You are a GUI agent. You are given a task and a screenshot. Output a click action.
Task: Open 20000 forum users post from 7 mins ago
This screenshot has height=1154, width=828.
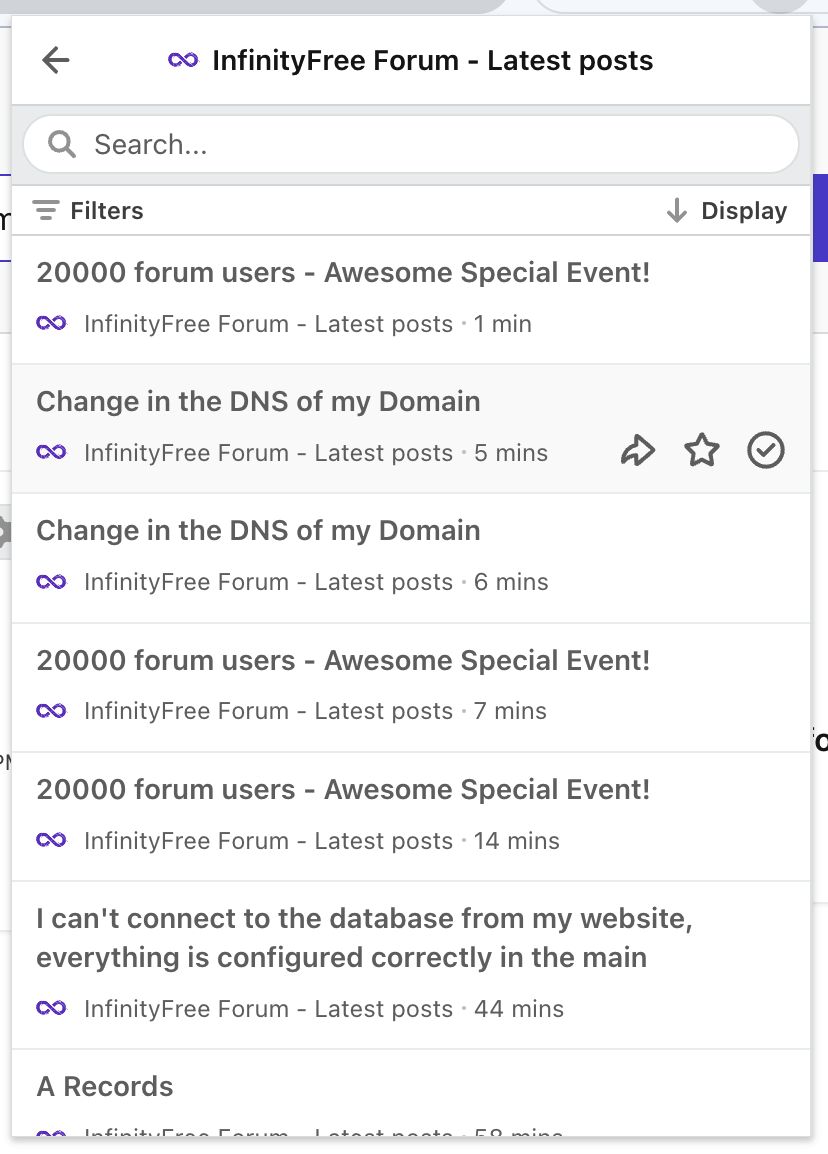343,661
